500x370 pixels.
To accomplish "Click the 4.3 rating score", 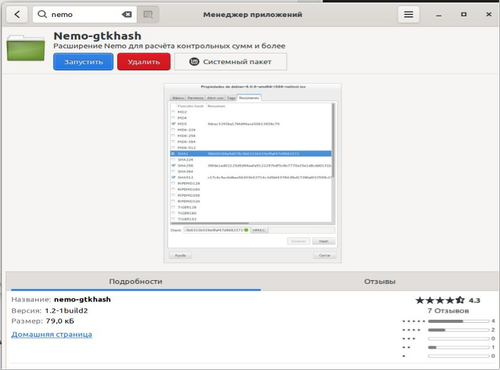I will click(x=474, y=300).
